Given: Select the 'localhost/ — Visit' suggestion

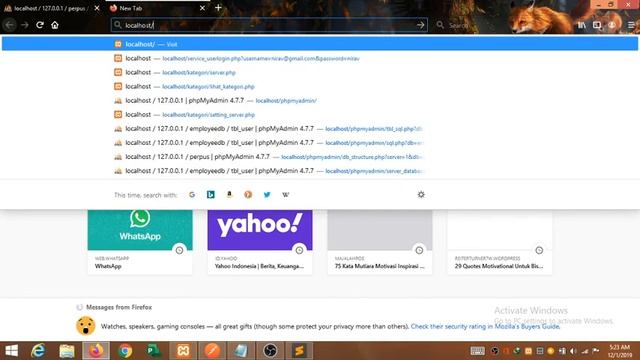Looking at the screenshot, I should [320, 44].
